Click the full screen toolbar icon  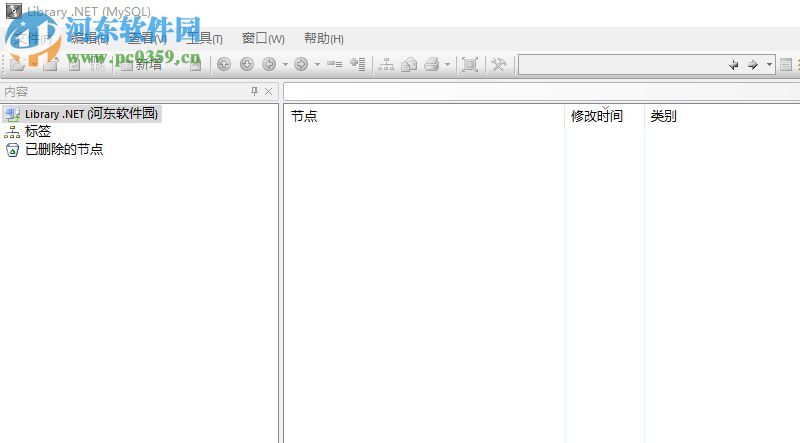[x=470, y=65]
